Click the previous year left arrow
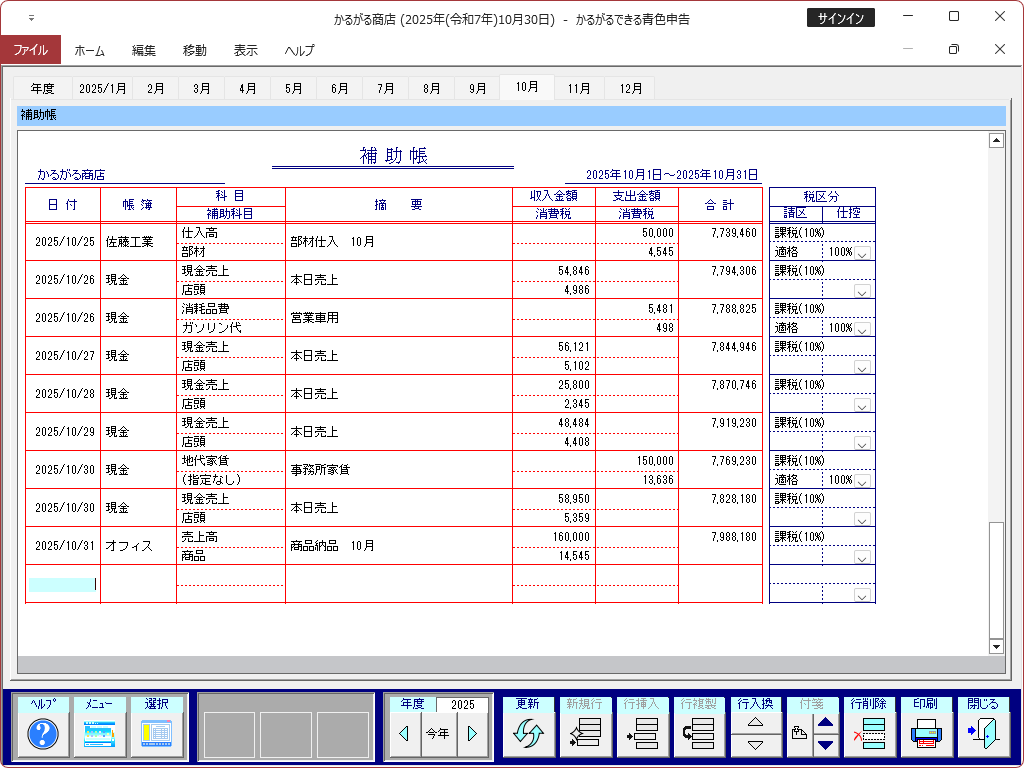The height and width of the screenshot is (768, 1024). click(x=404, y=734)
